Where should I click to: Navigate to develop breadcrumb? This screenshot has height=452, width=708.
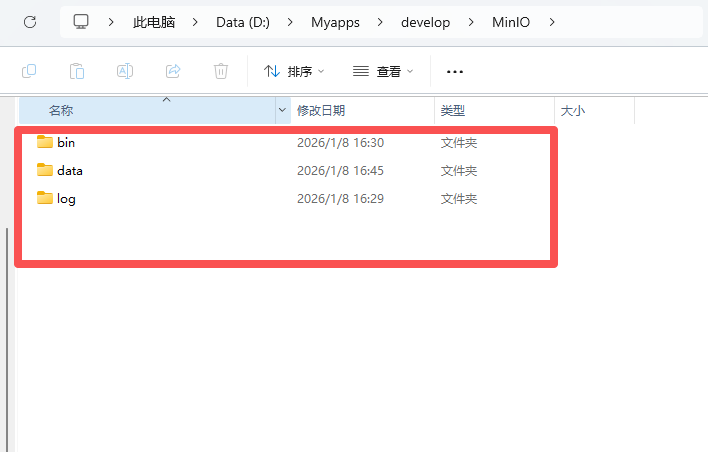coord(425,23)
